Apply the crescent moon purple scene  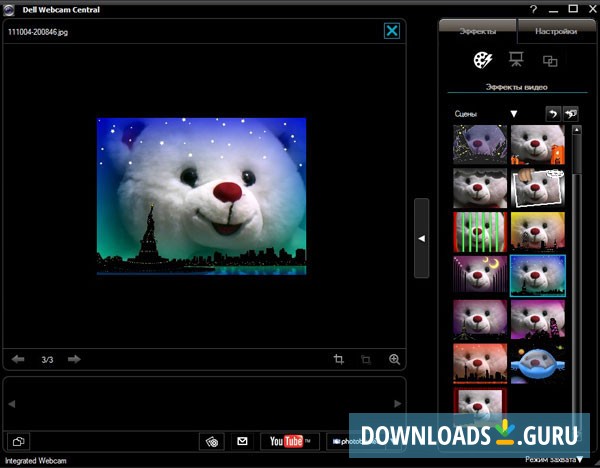coord(480,276)
